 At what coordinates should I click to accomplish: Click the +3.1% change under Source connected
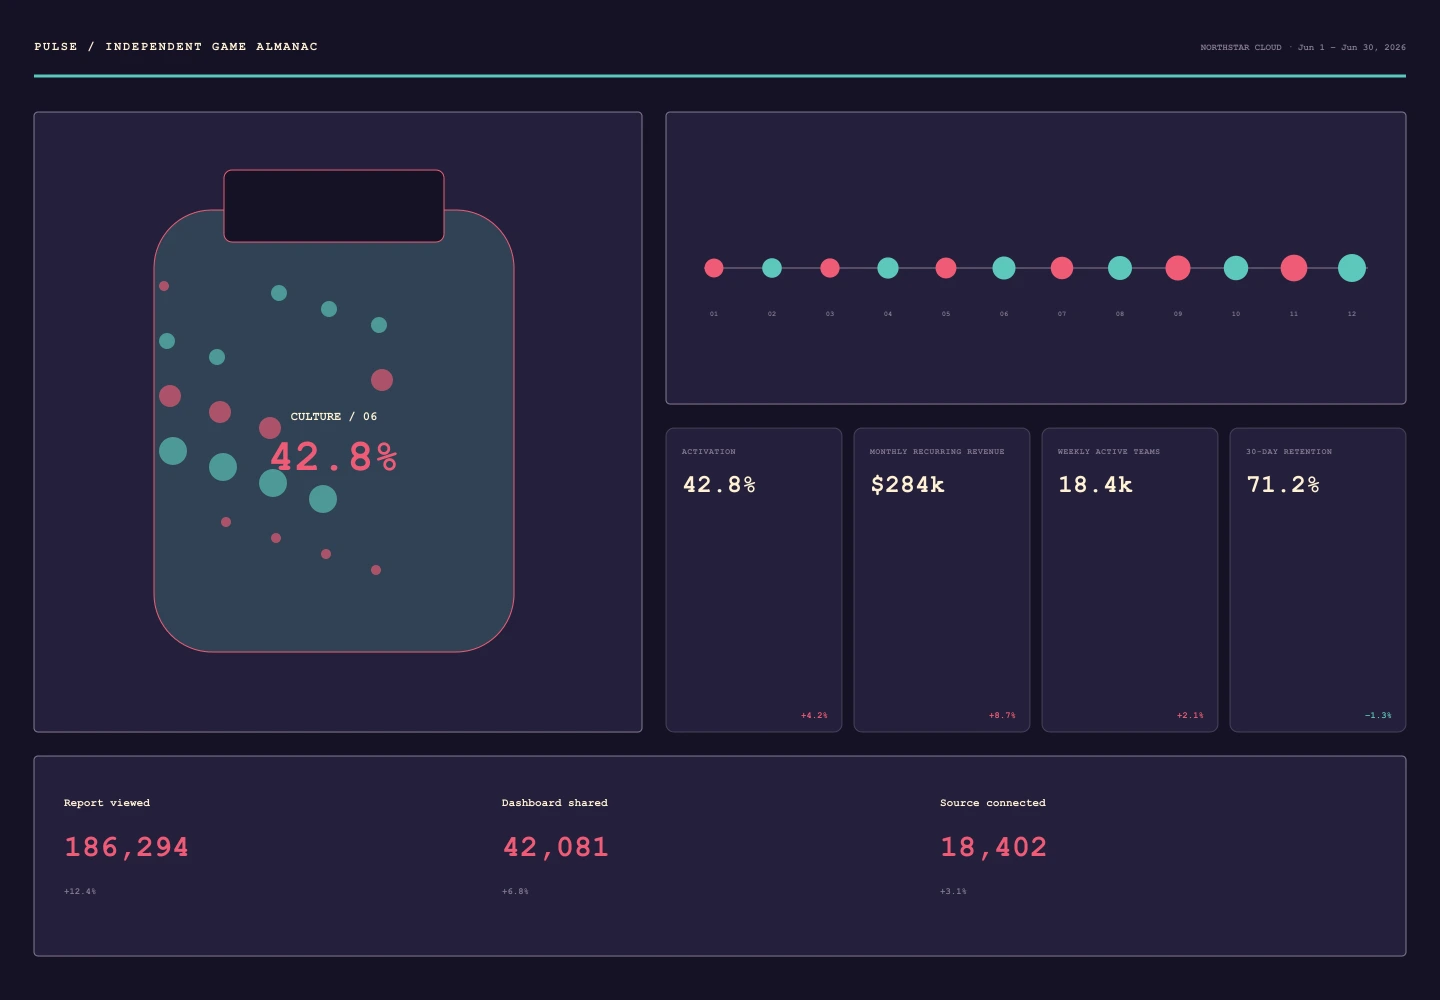point(953,891)
